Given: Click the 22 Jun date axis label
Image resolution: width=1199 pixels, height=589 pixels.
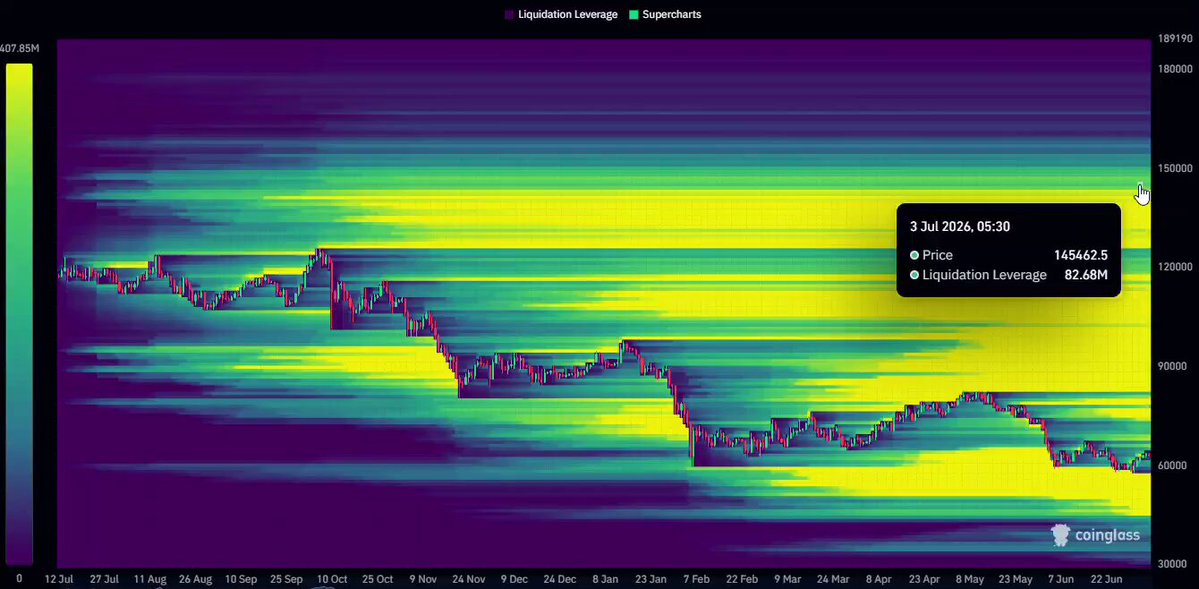Looking at the screenshot, I should point(1106,579).
